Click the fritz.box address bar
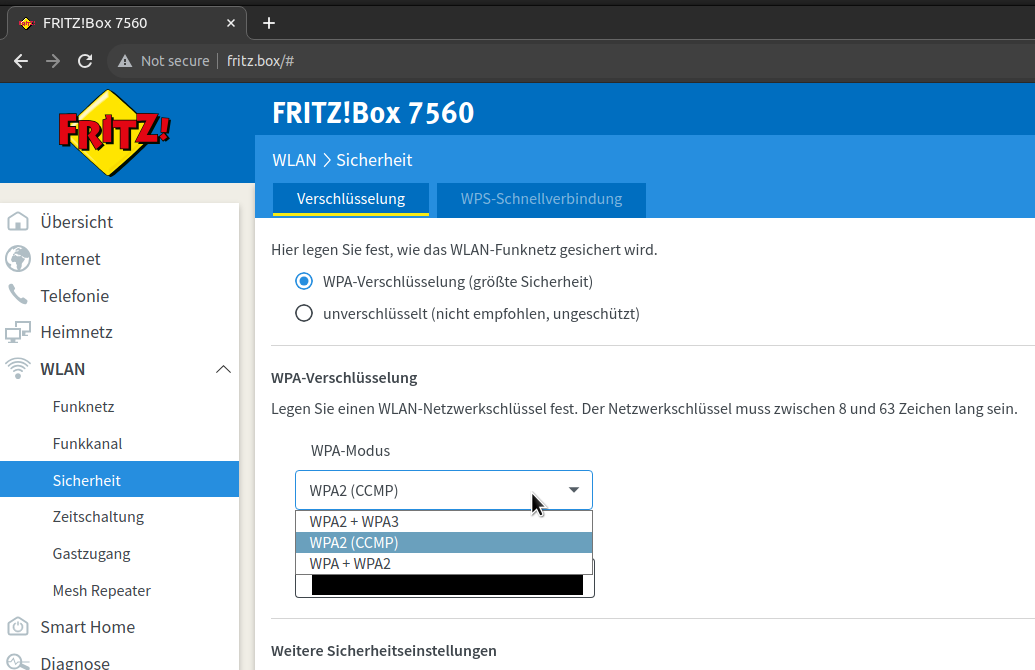The image size is (1035, 670). pyautogui.click(x=260, y=61)
